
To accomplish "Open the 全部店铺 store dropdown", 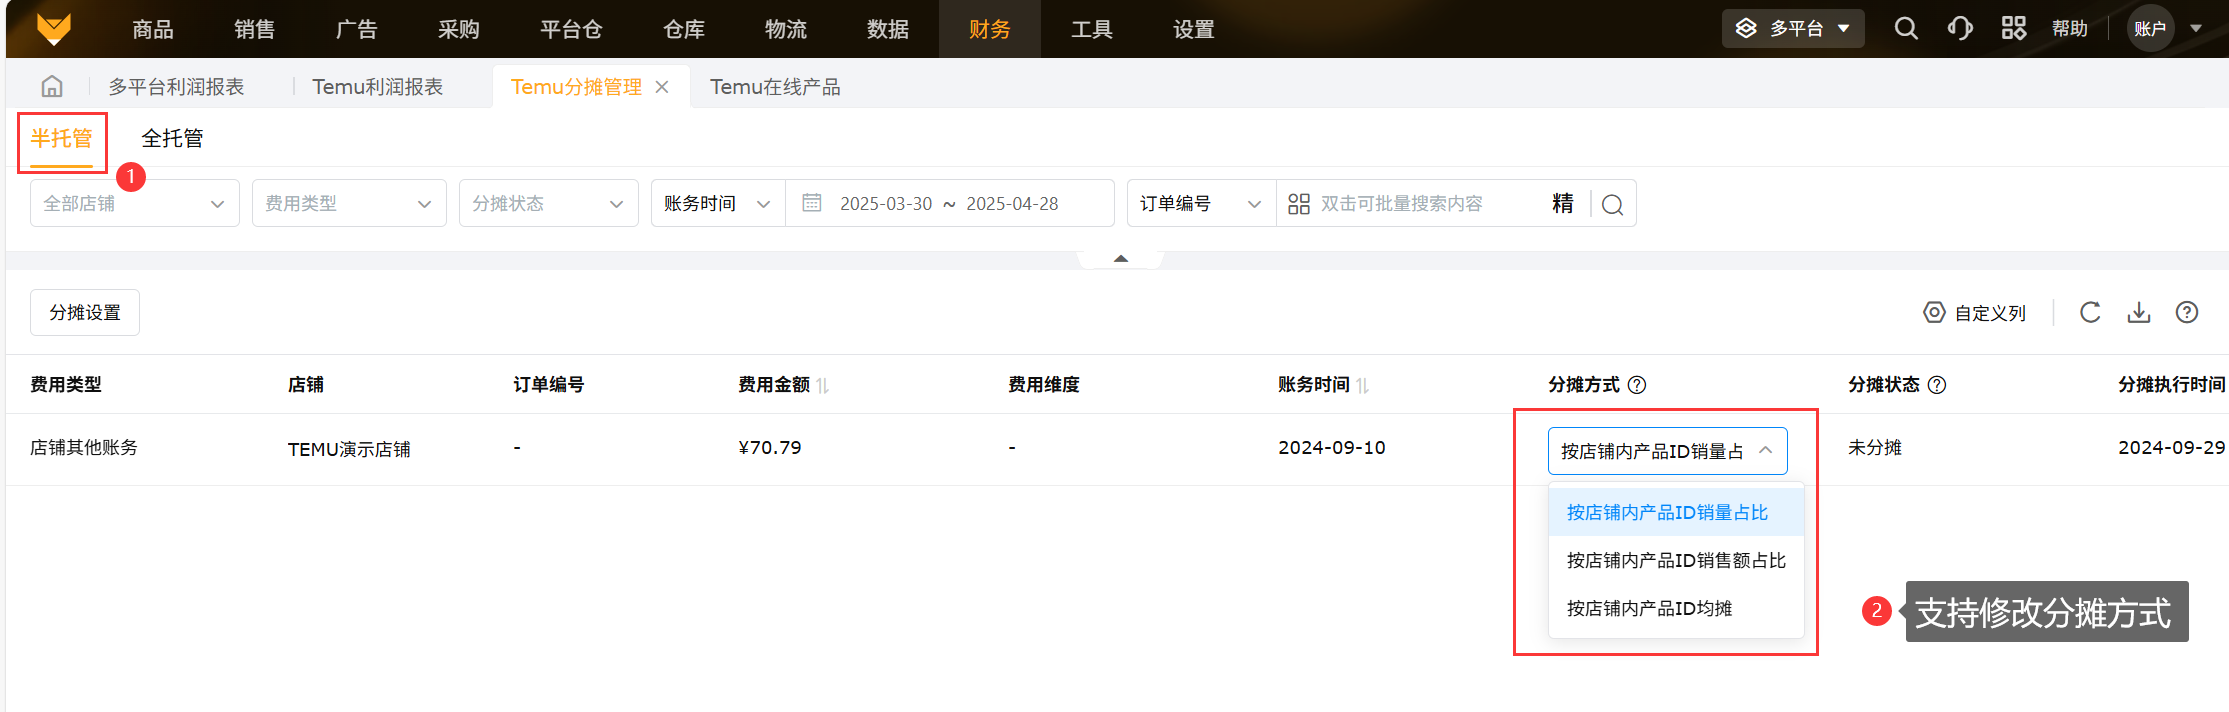I will 135,203.
